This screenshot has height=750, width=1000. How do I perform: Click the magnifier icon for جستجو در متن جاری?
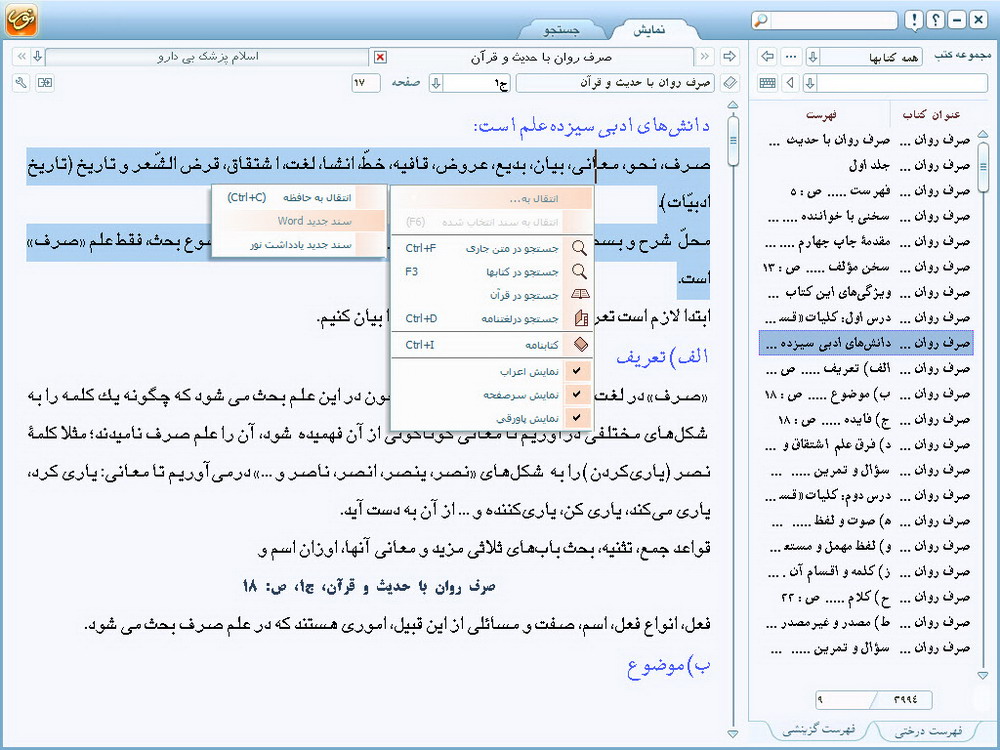click(x=579, y=248)
